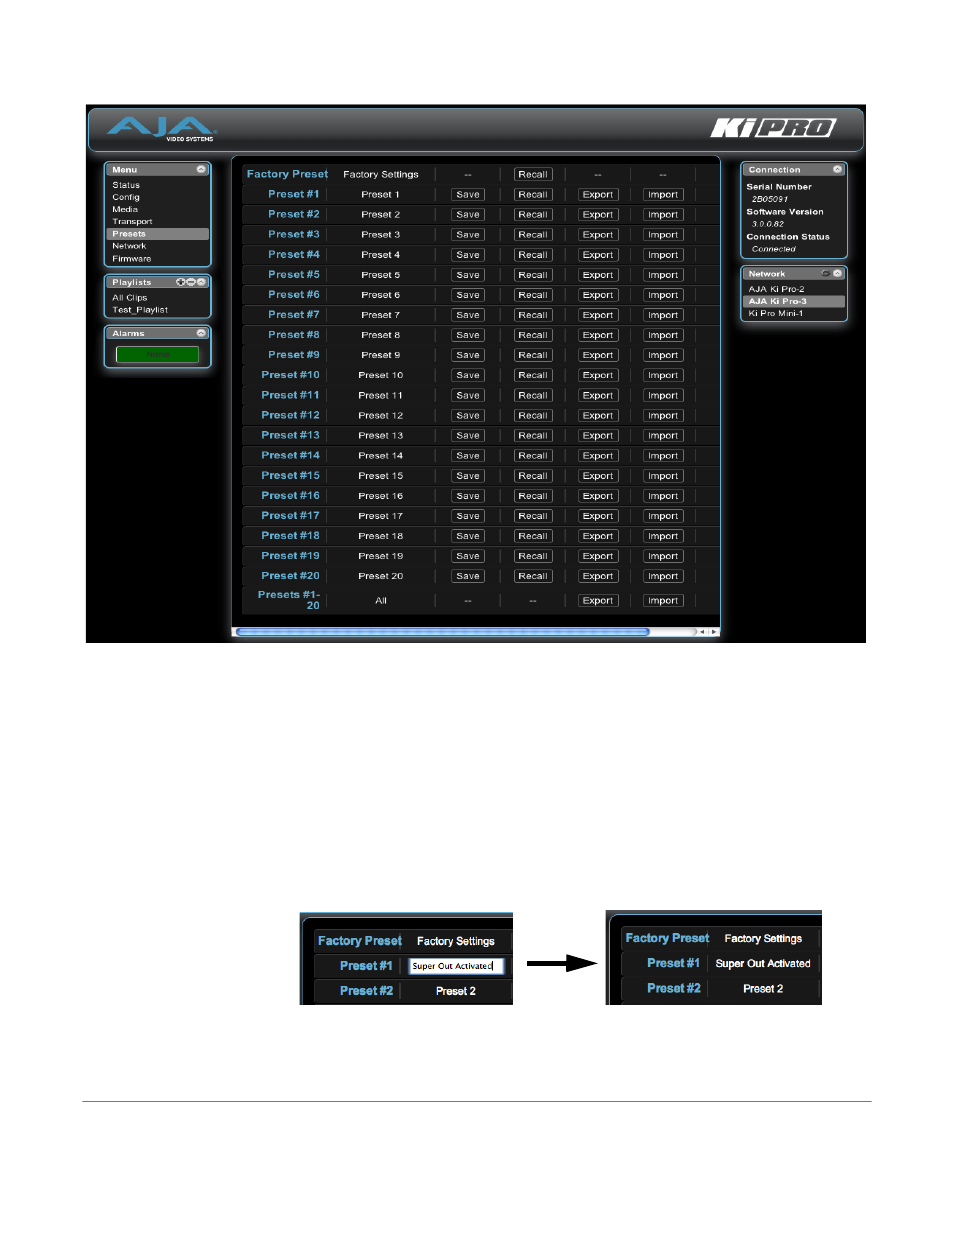Export Preset #1
This screenshot has height=1235, width=954.
click(x=598, y=194)
